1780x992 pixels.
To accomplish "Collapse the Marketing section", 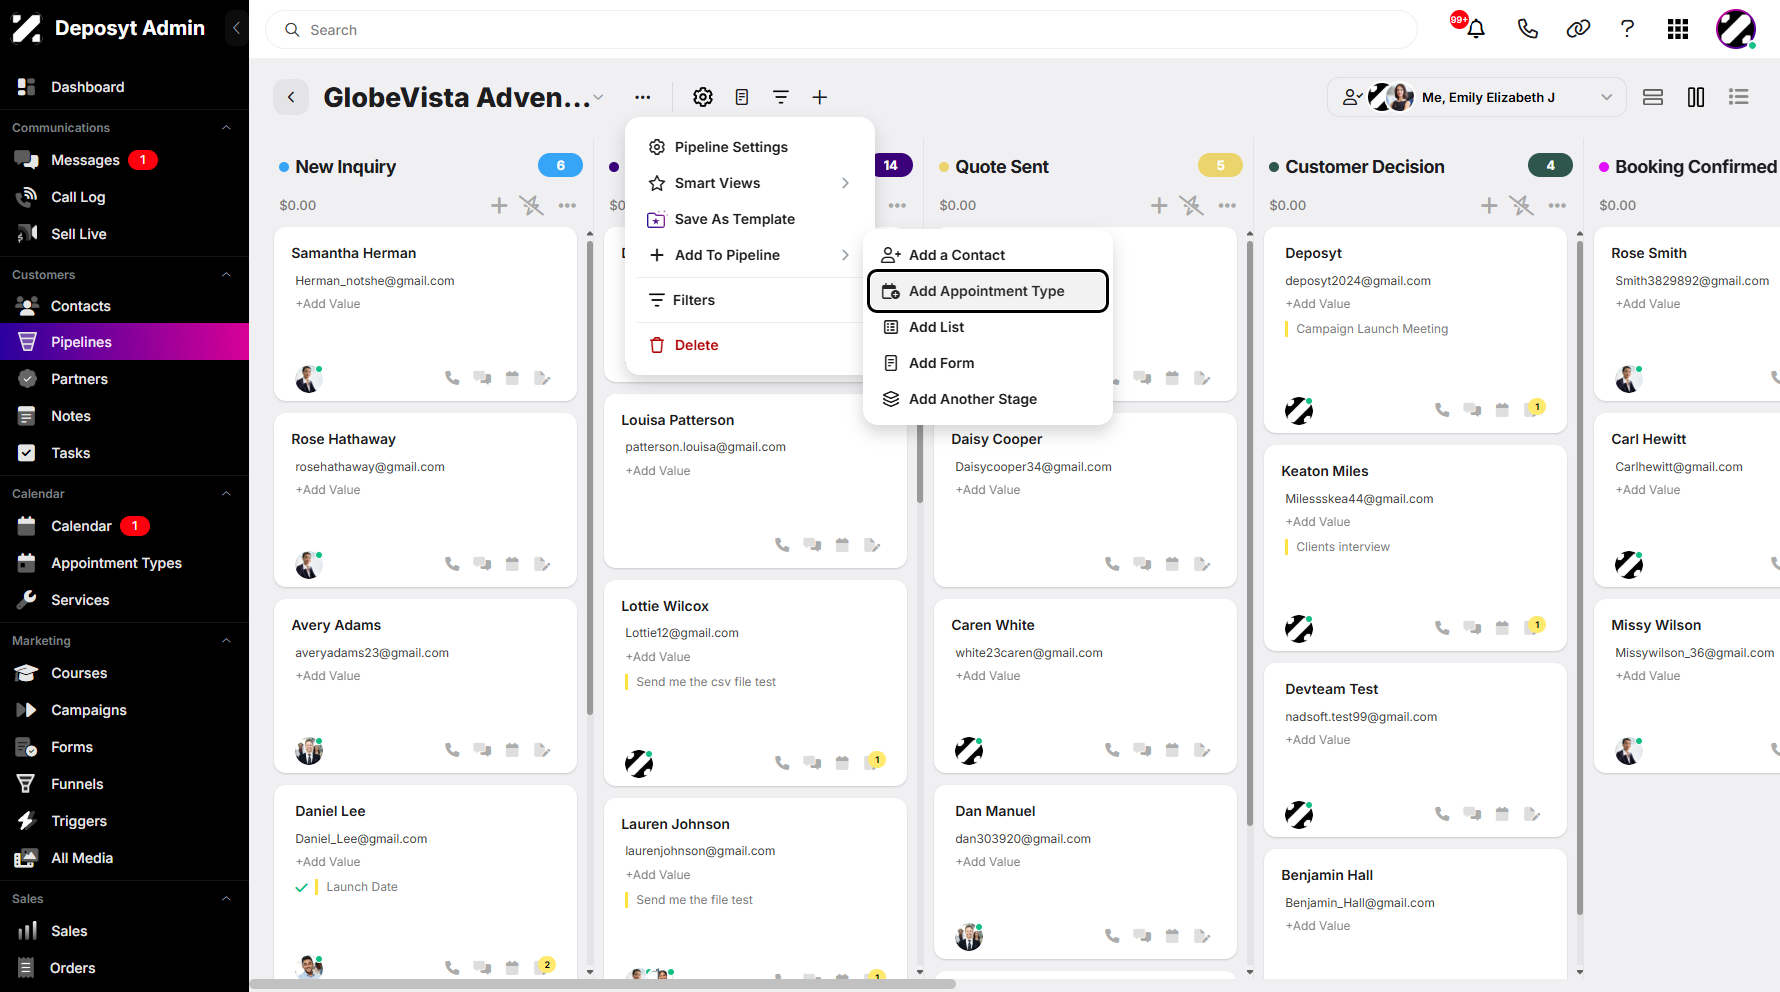I will click(x=226, y=641).
